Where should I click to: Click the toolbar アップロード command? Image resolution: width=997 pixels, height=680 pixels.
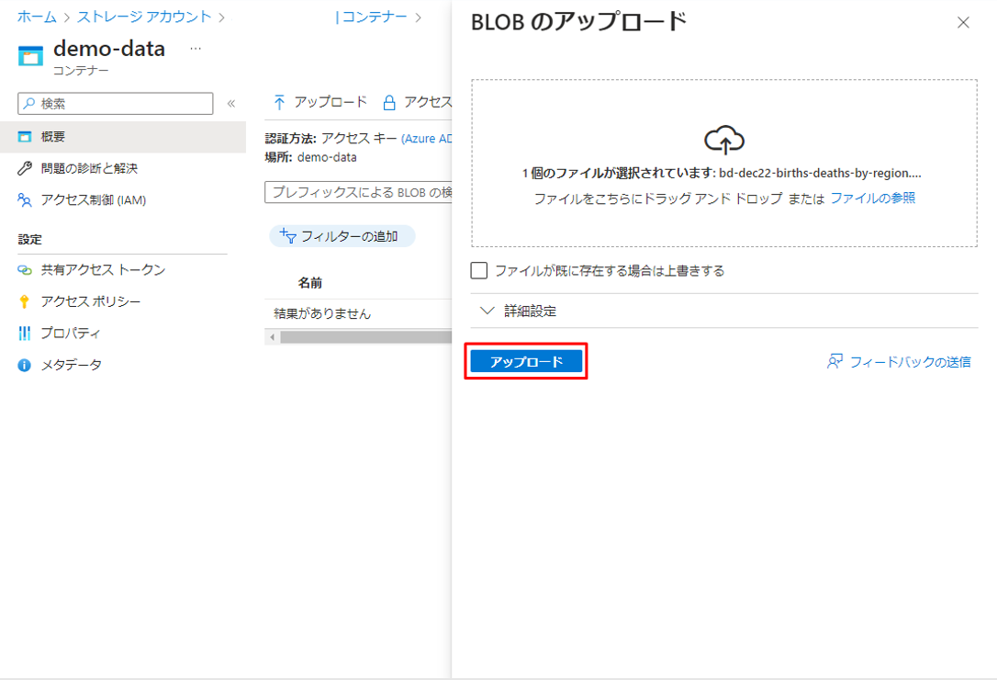click(x=320, y=102)
